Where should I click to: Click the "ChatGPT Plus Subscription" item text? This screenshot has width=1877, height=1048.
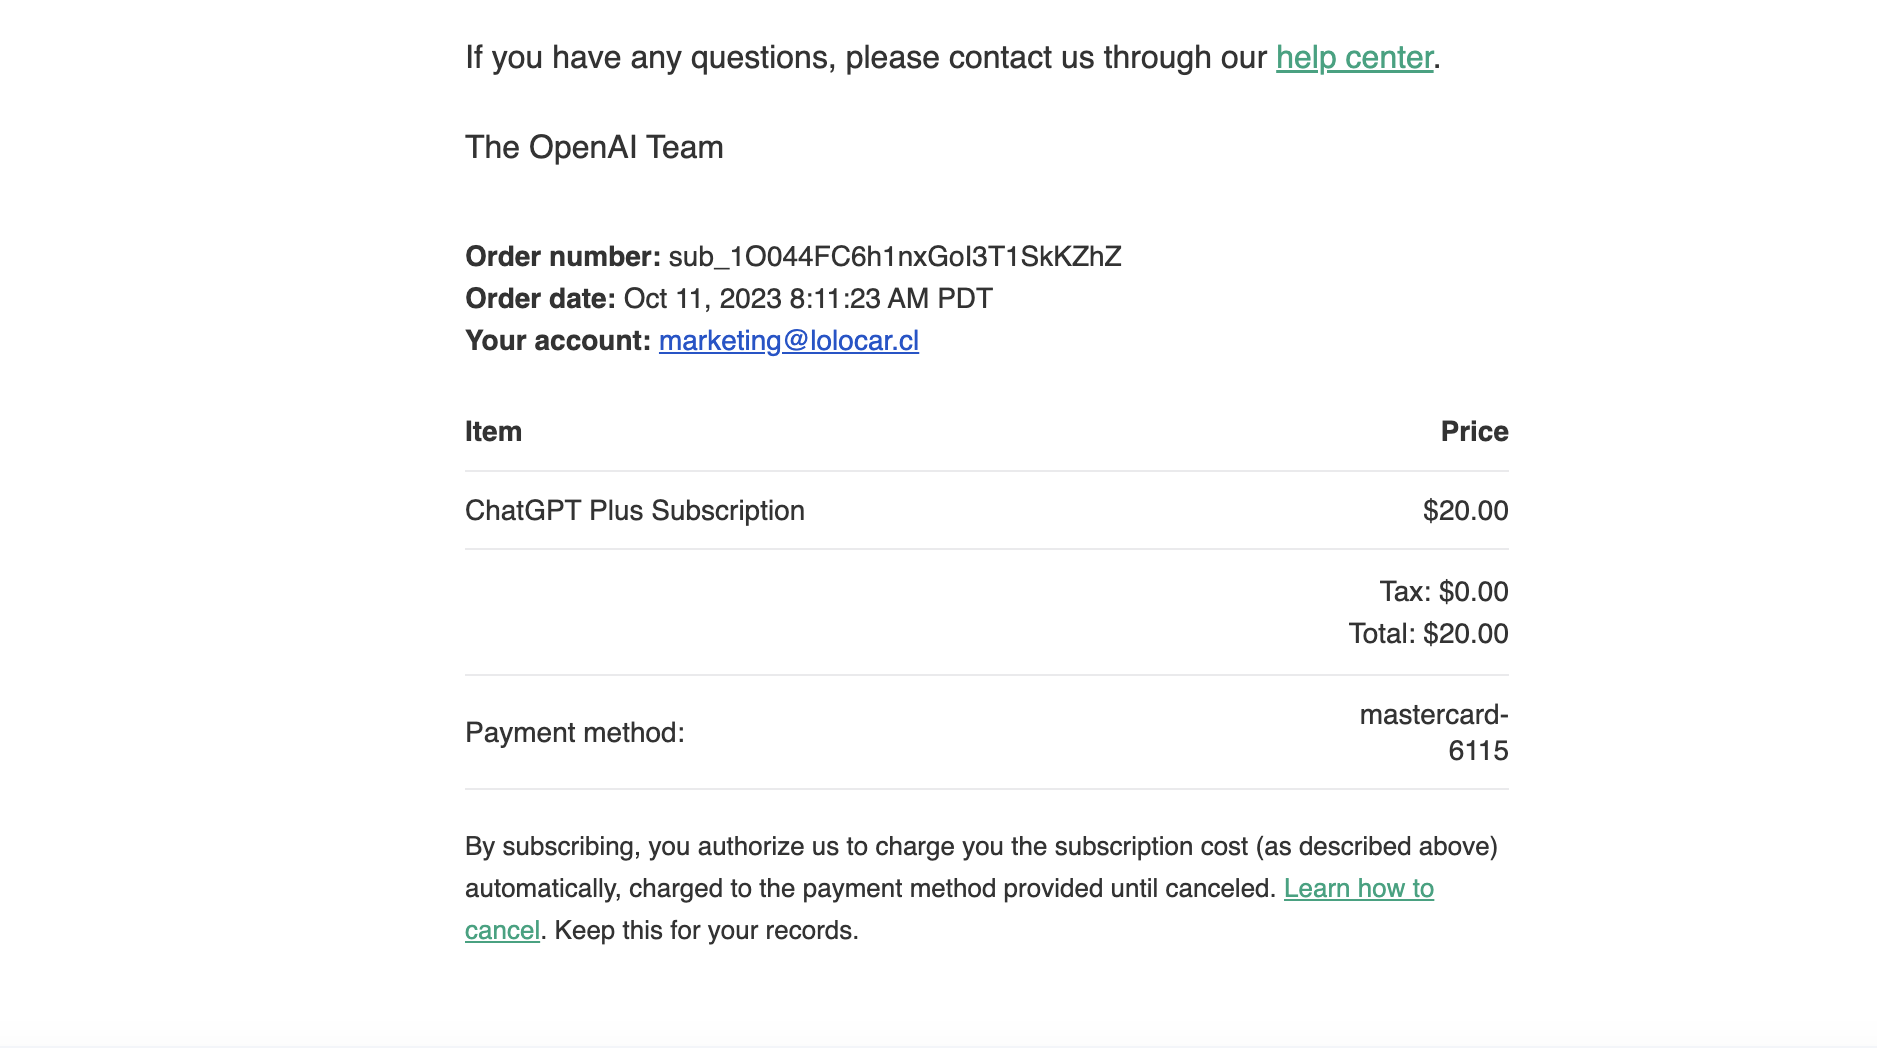point(634,511)
